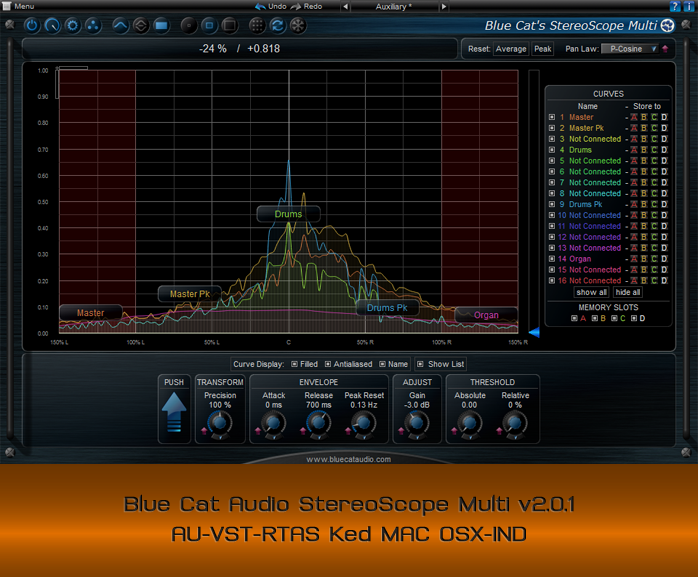
Task: Click the Blue Cat logo icon beside title
Action: [667, 25]
